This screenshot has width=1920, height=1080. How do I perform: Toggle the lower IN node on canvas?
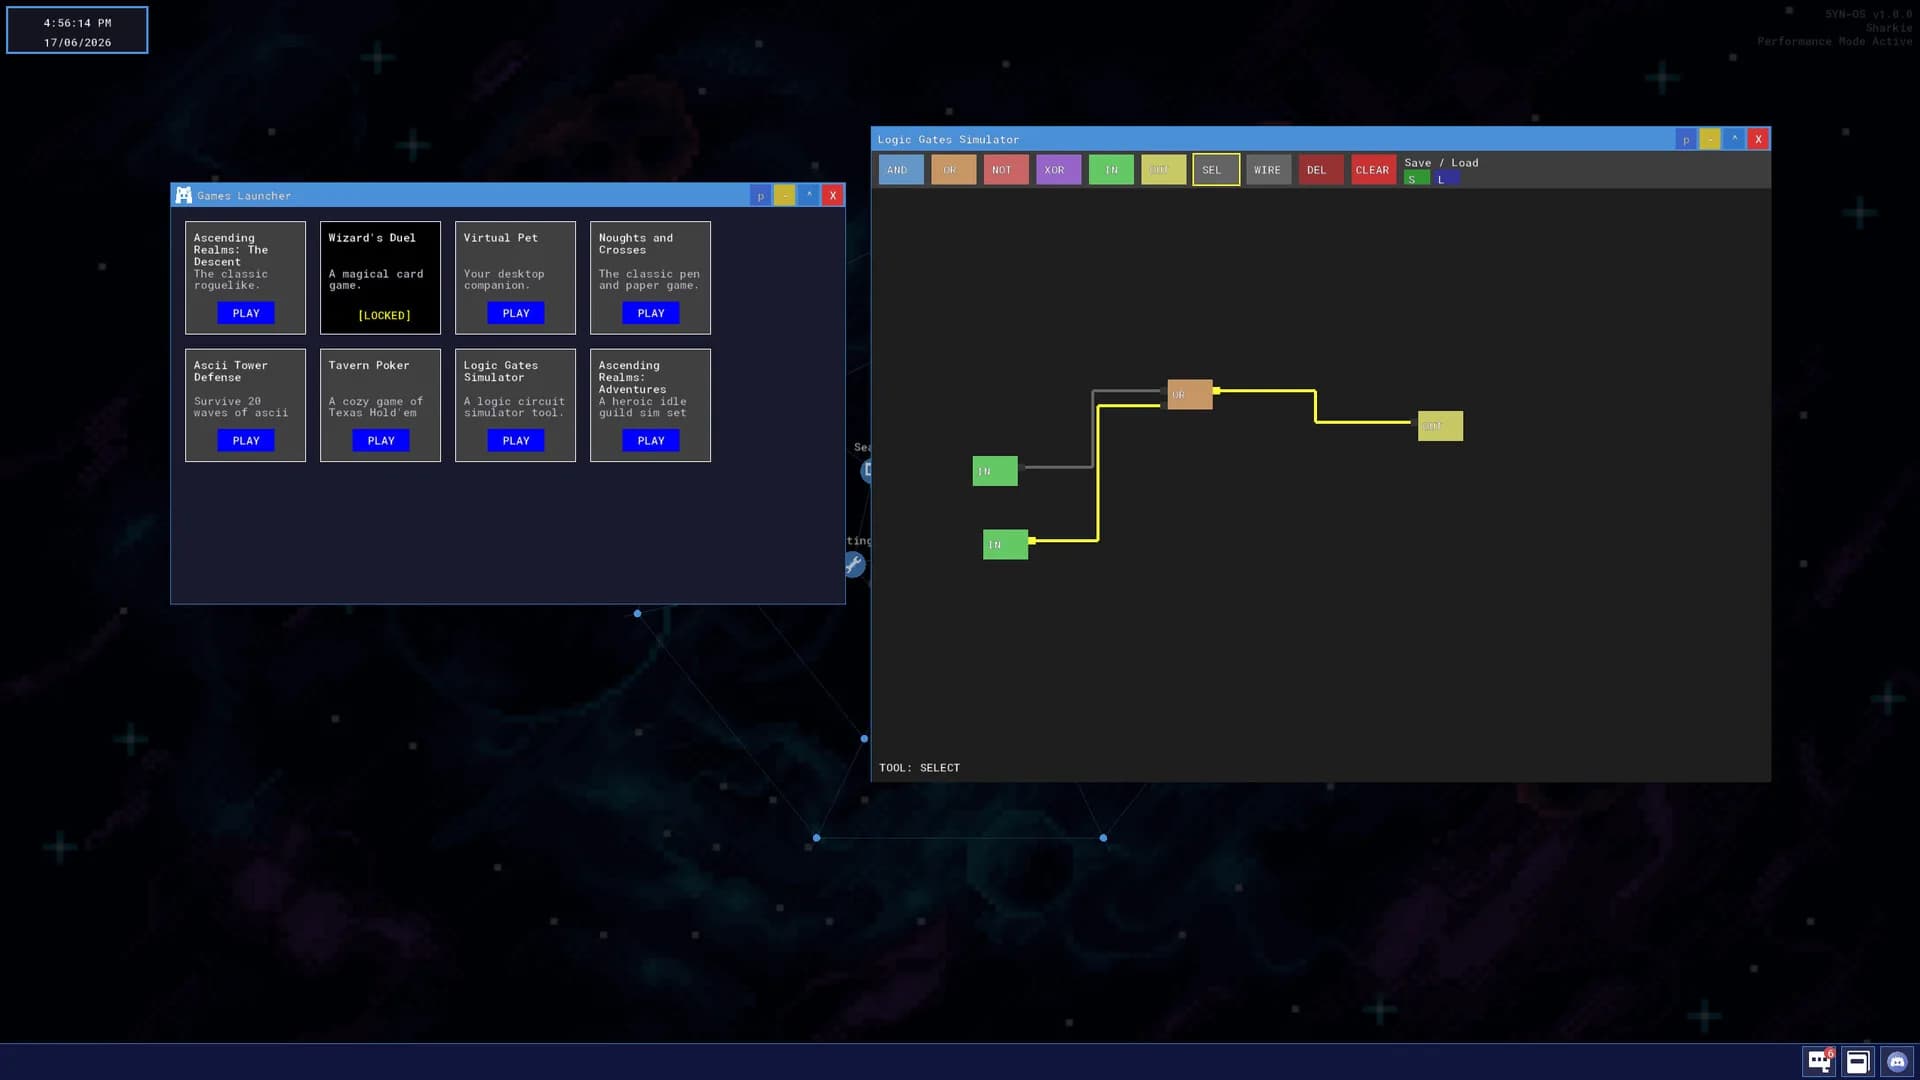click(1005, 544)
